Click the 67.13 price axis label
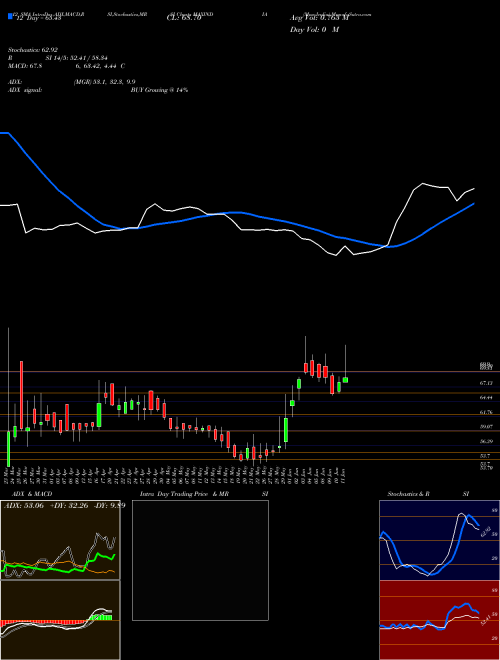This screenshot has height=660, width=500. tap(486, 383)
